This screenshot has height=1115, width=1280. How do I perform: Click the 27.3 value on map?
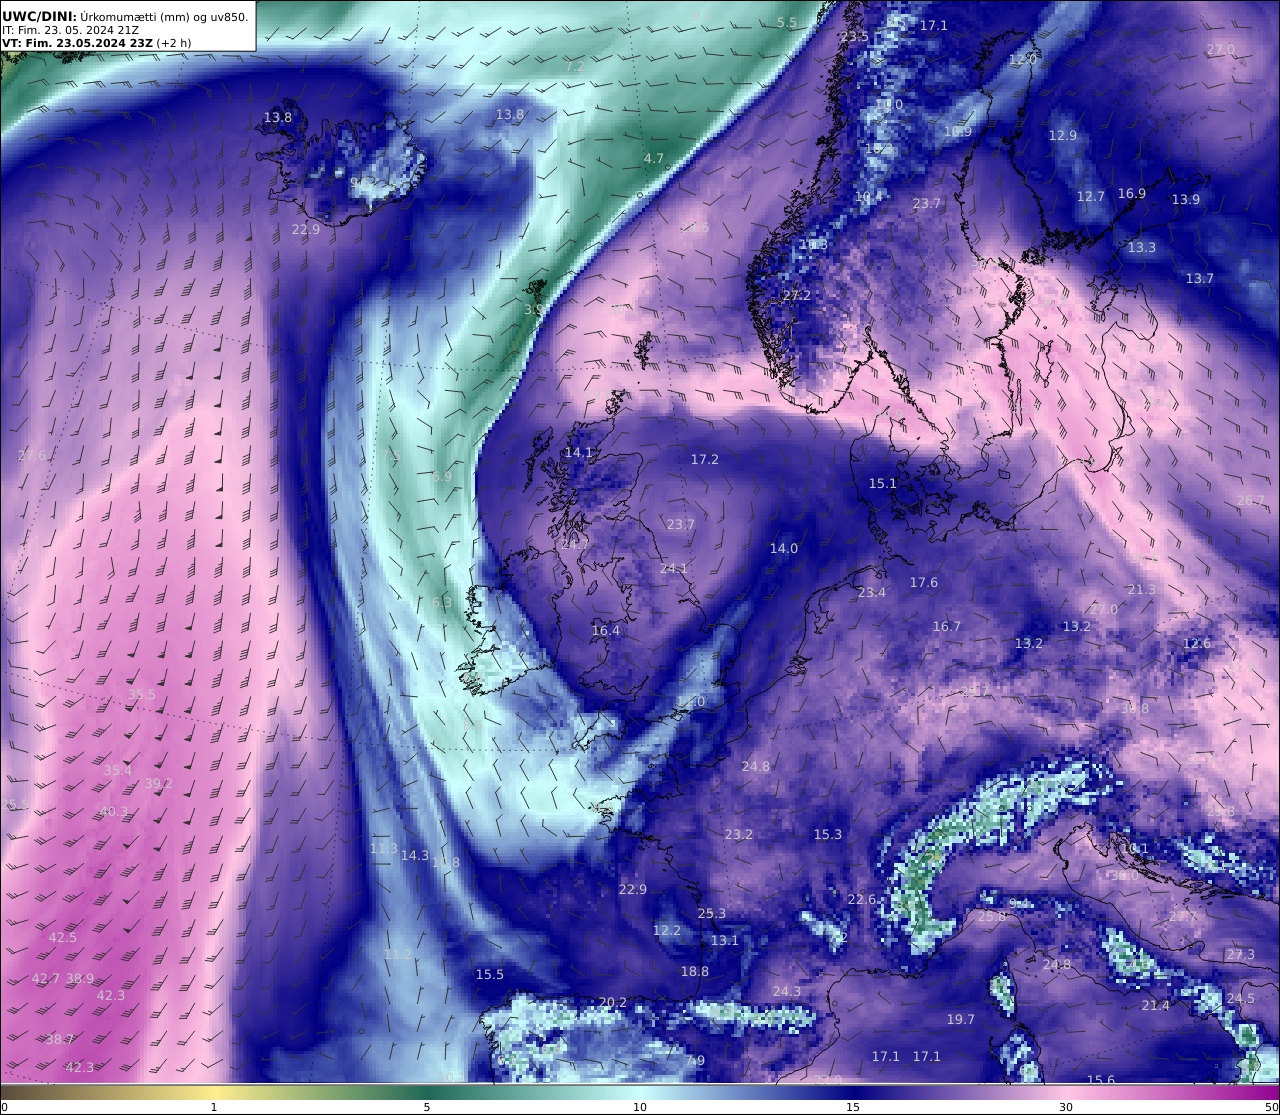coord(1241,955)
